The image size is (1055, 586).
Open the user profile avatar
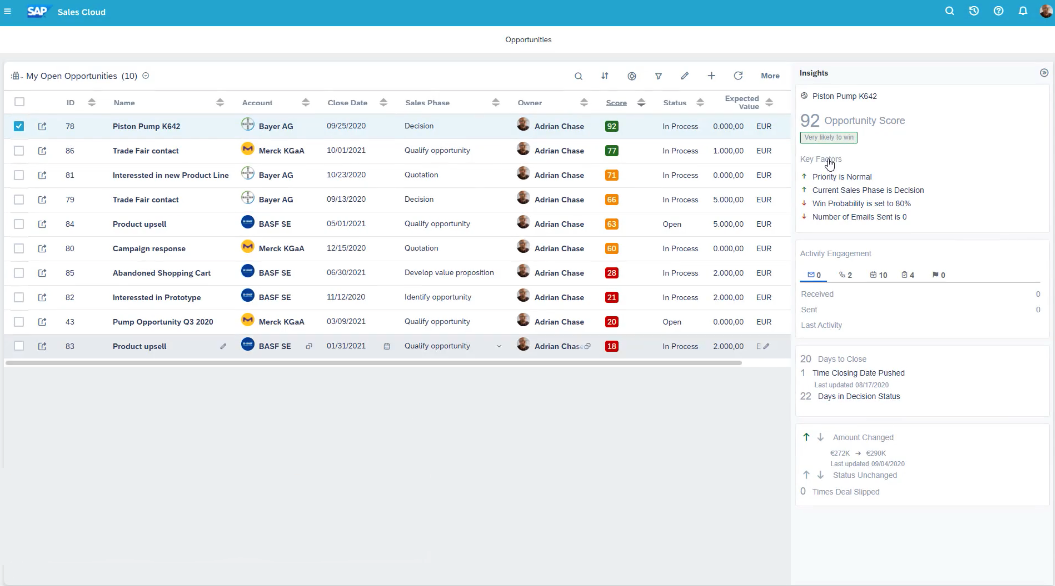1046,11
